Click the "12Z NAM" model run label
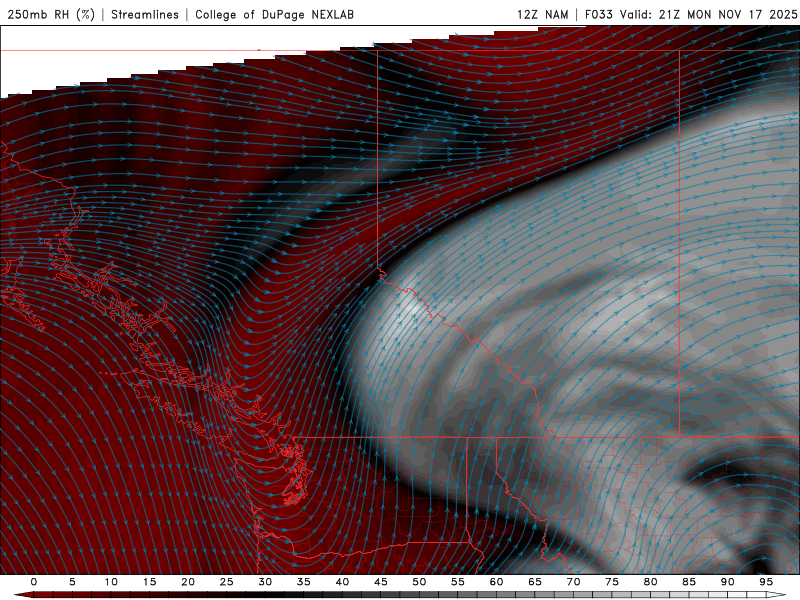800x600 pixels. (542, 14)
